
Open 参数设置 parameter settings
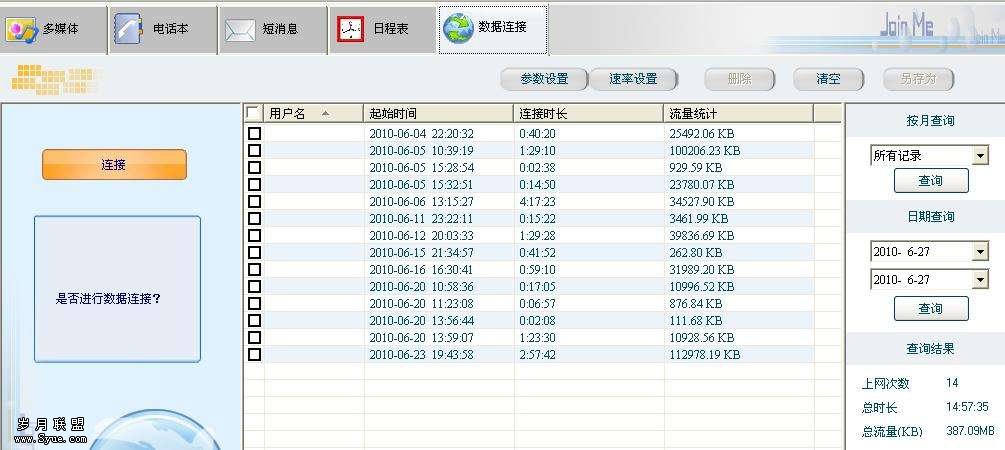coord(544,79)
